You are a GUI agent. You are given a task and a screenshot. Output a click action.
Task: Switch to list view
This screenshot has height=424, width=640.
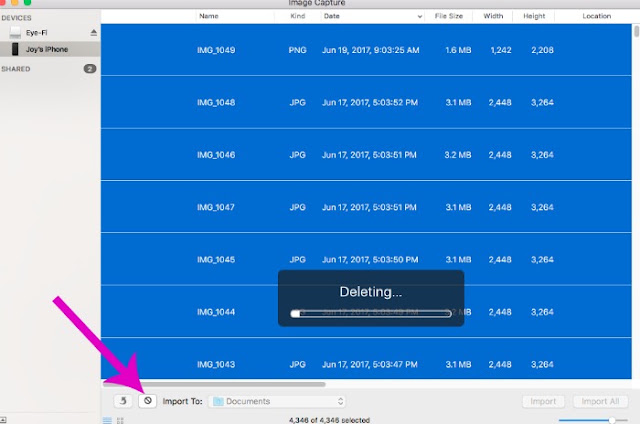pos(107,420)
